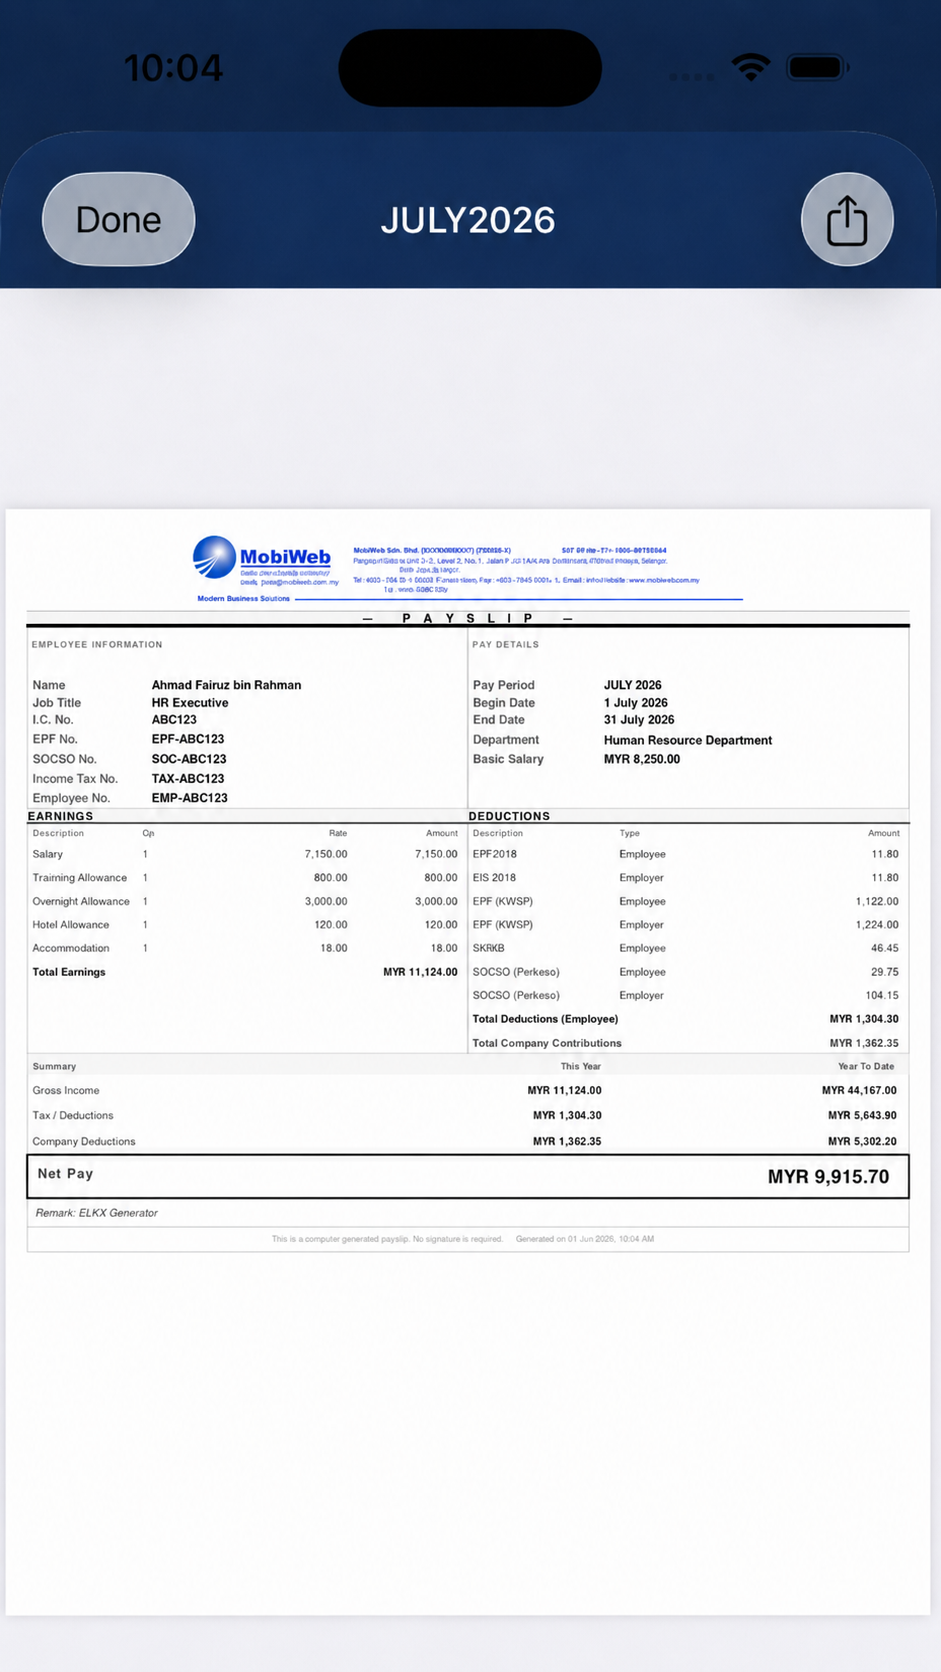Select the Remark: ELKX Generator line
The width and height of the screenshot is (941, 1672).
pos(97,1213)
